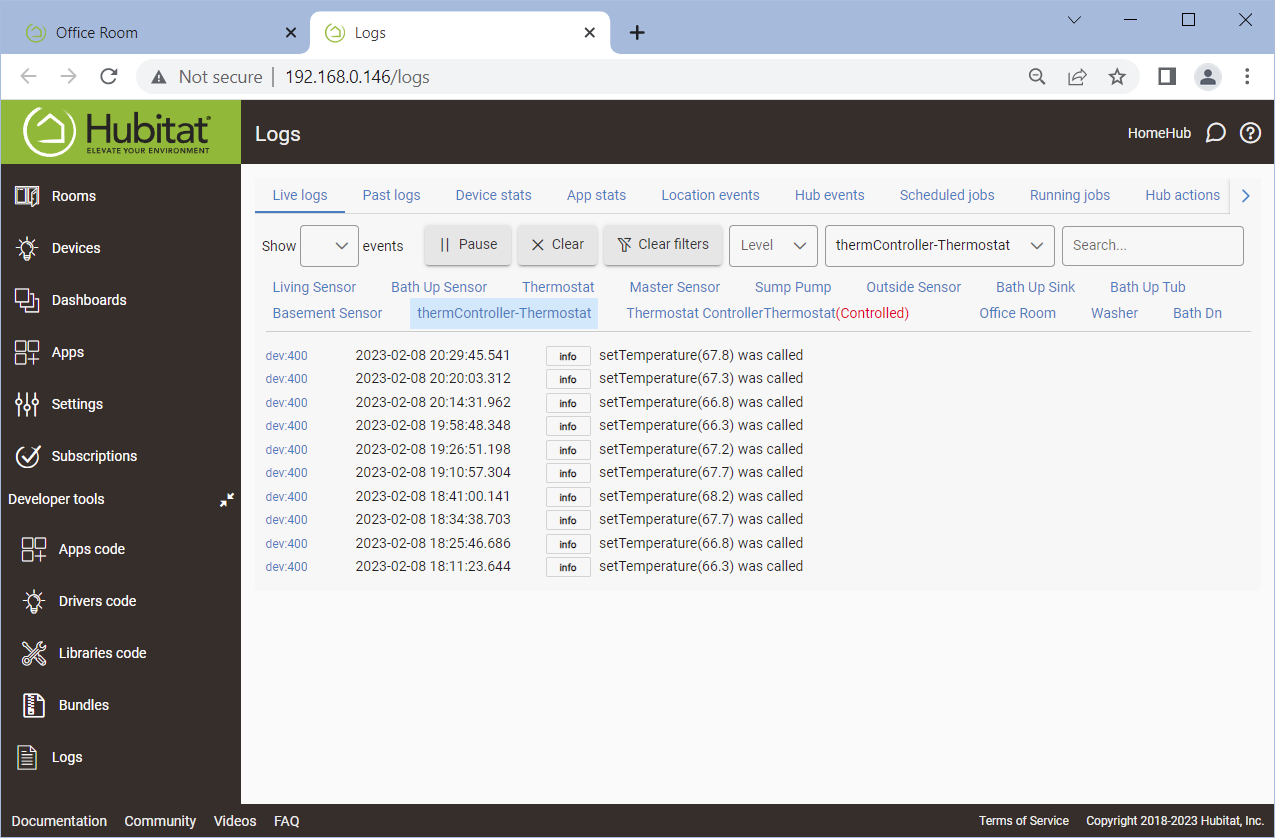Viewport: 1275px width, 838px height.
Task: Click the Apps grid icon
Action: [27, 352]
